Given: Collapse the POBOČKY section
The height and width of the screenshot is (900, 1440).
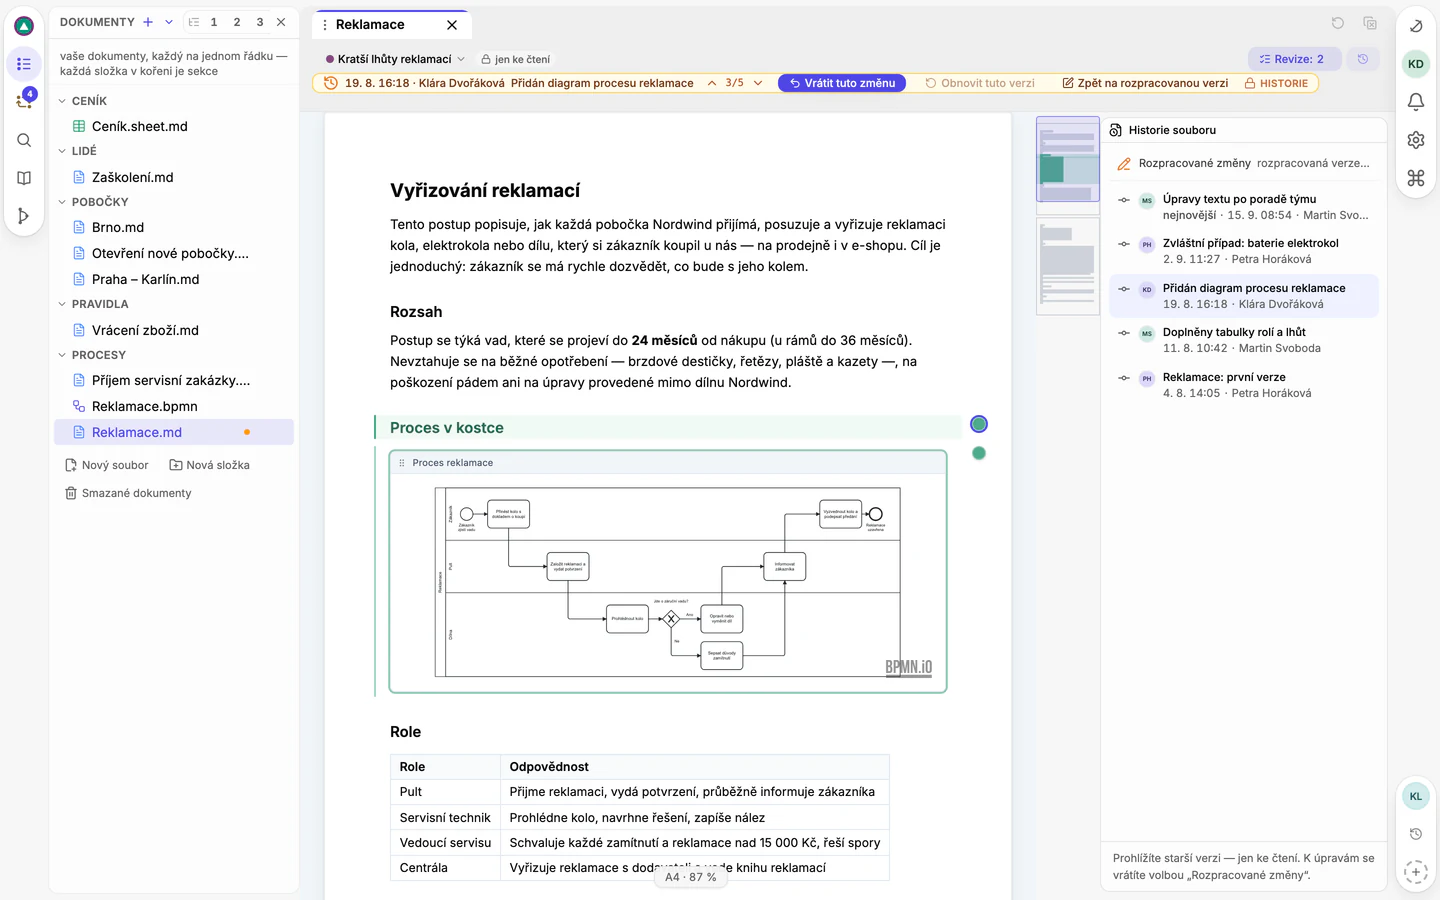Looking at the screenshot, I should (x=62, y=202).
